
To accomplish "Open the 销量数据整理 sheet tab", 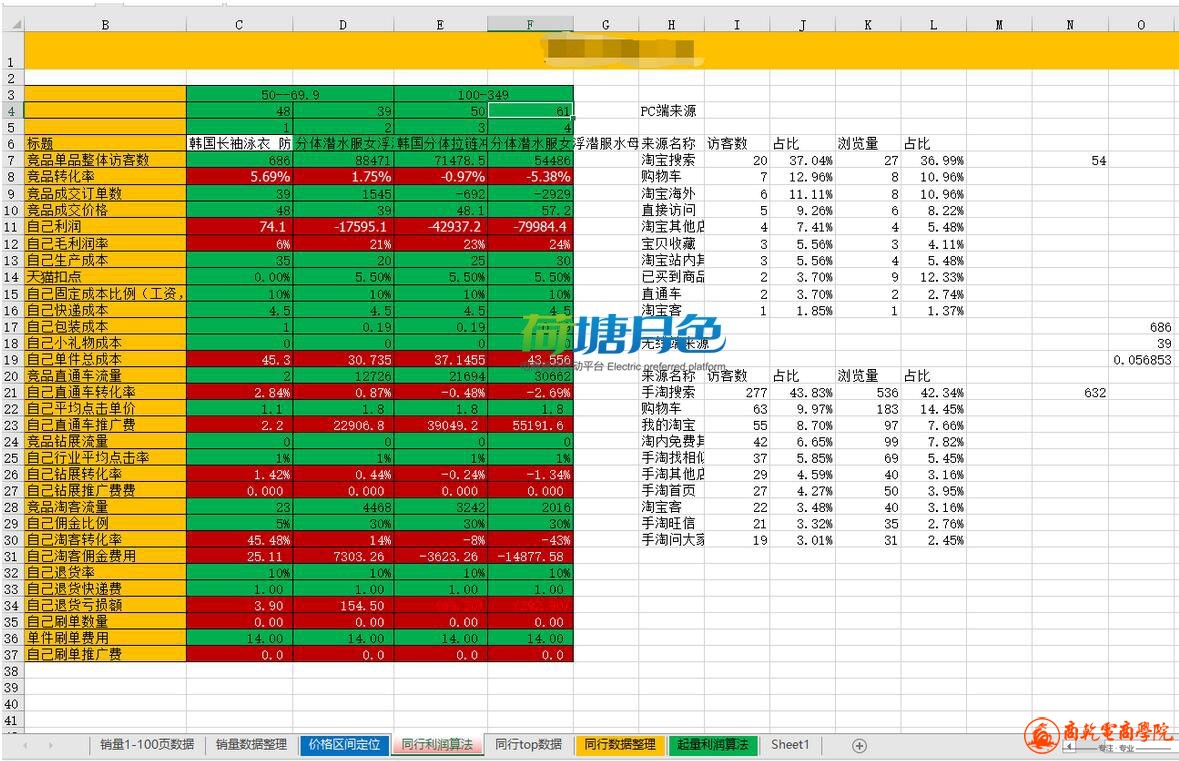I will click(251, 745).
